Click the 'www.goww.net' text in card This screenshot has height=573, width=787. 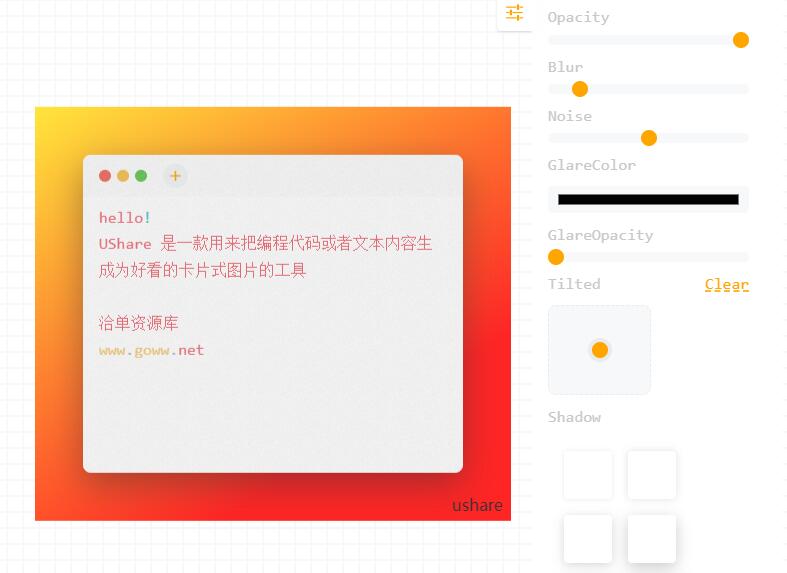[x=151, y=350]
